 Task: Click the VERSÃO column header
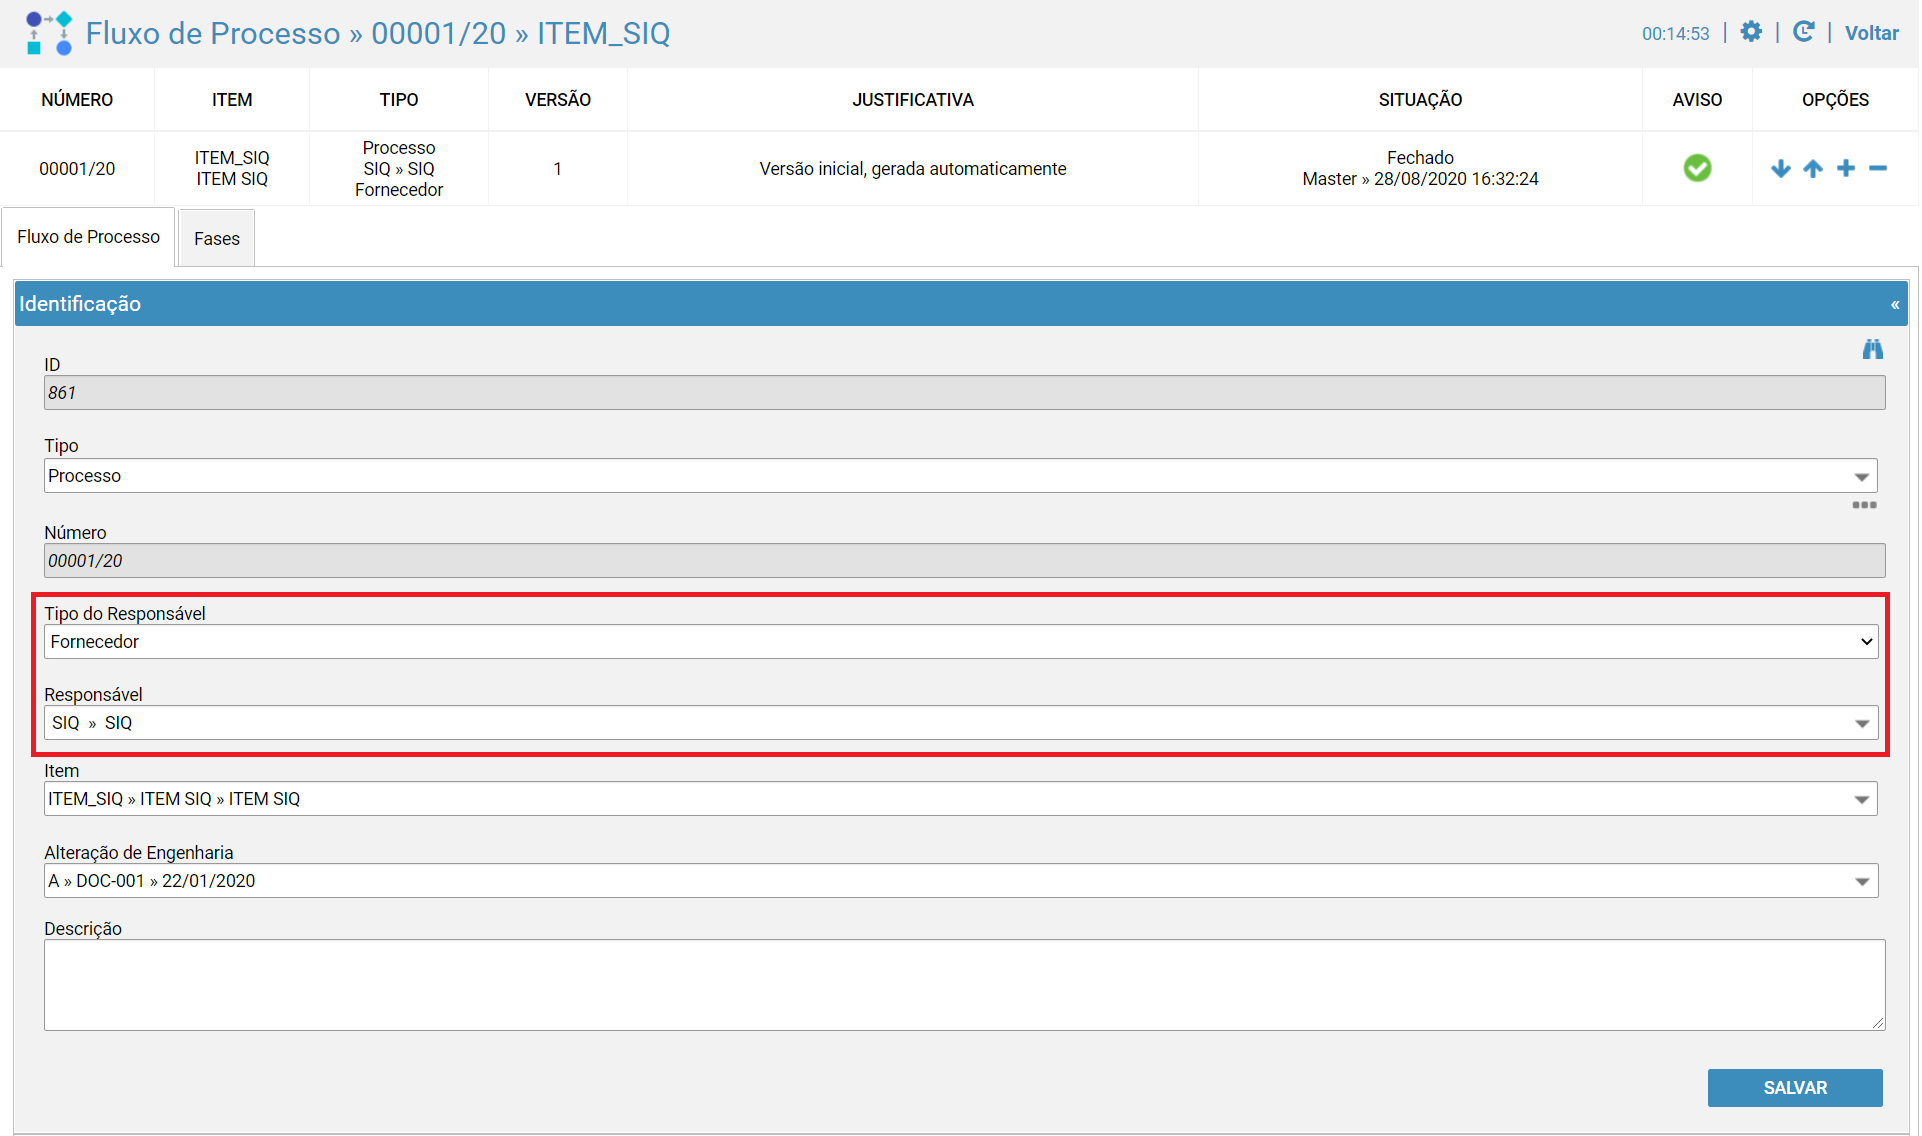click(x=558, y=100)
